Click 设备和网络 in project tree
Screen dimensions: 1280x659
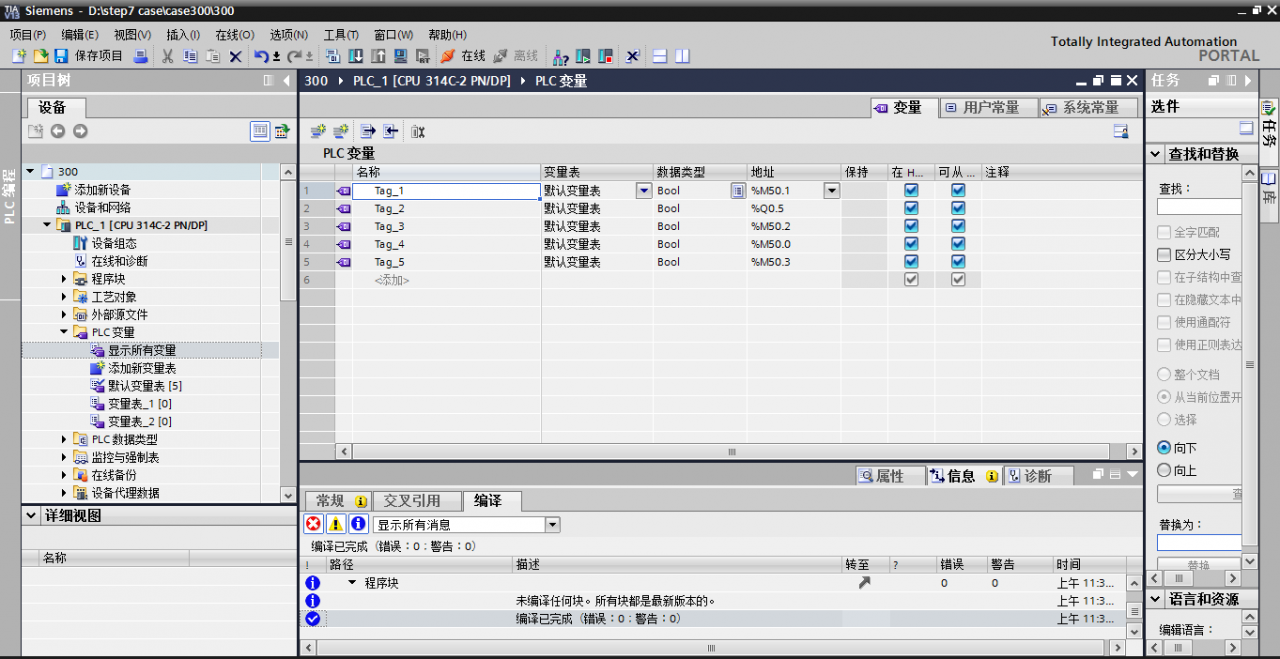(102, 208)
